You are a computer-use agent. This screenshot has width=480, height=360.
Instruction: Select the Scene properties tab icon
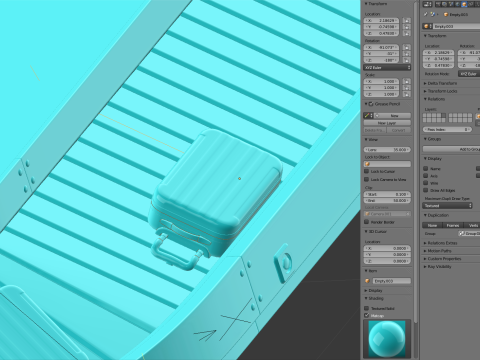[x=451, y=4]
